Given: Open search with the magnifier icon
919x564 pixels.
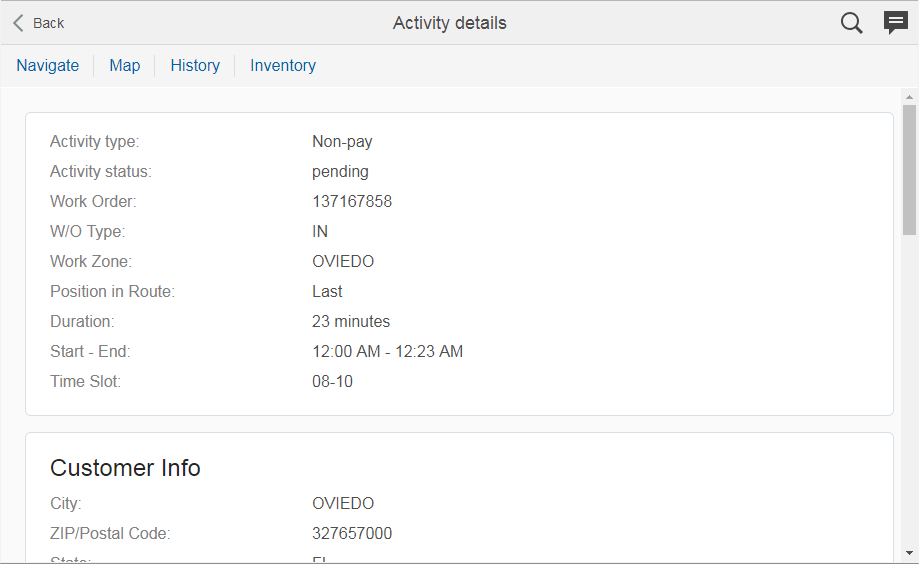Looking at the screenshot, I should pyautogui.click(x=851, y=23).
